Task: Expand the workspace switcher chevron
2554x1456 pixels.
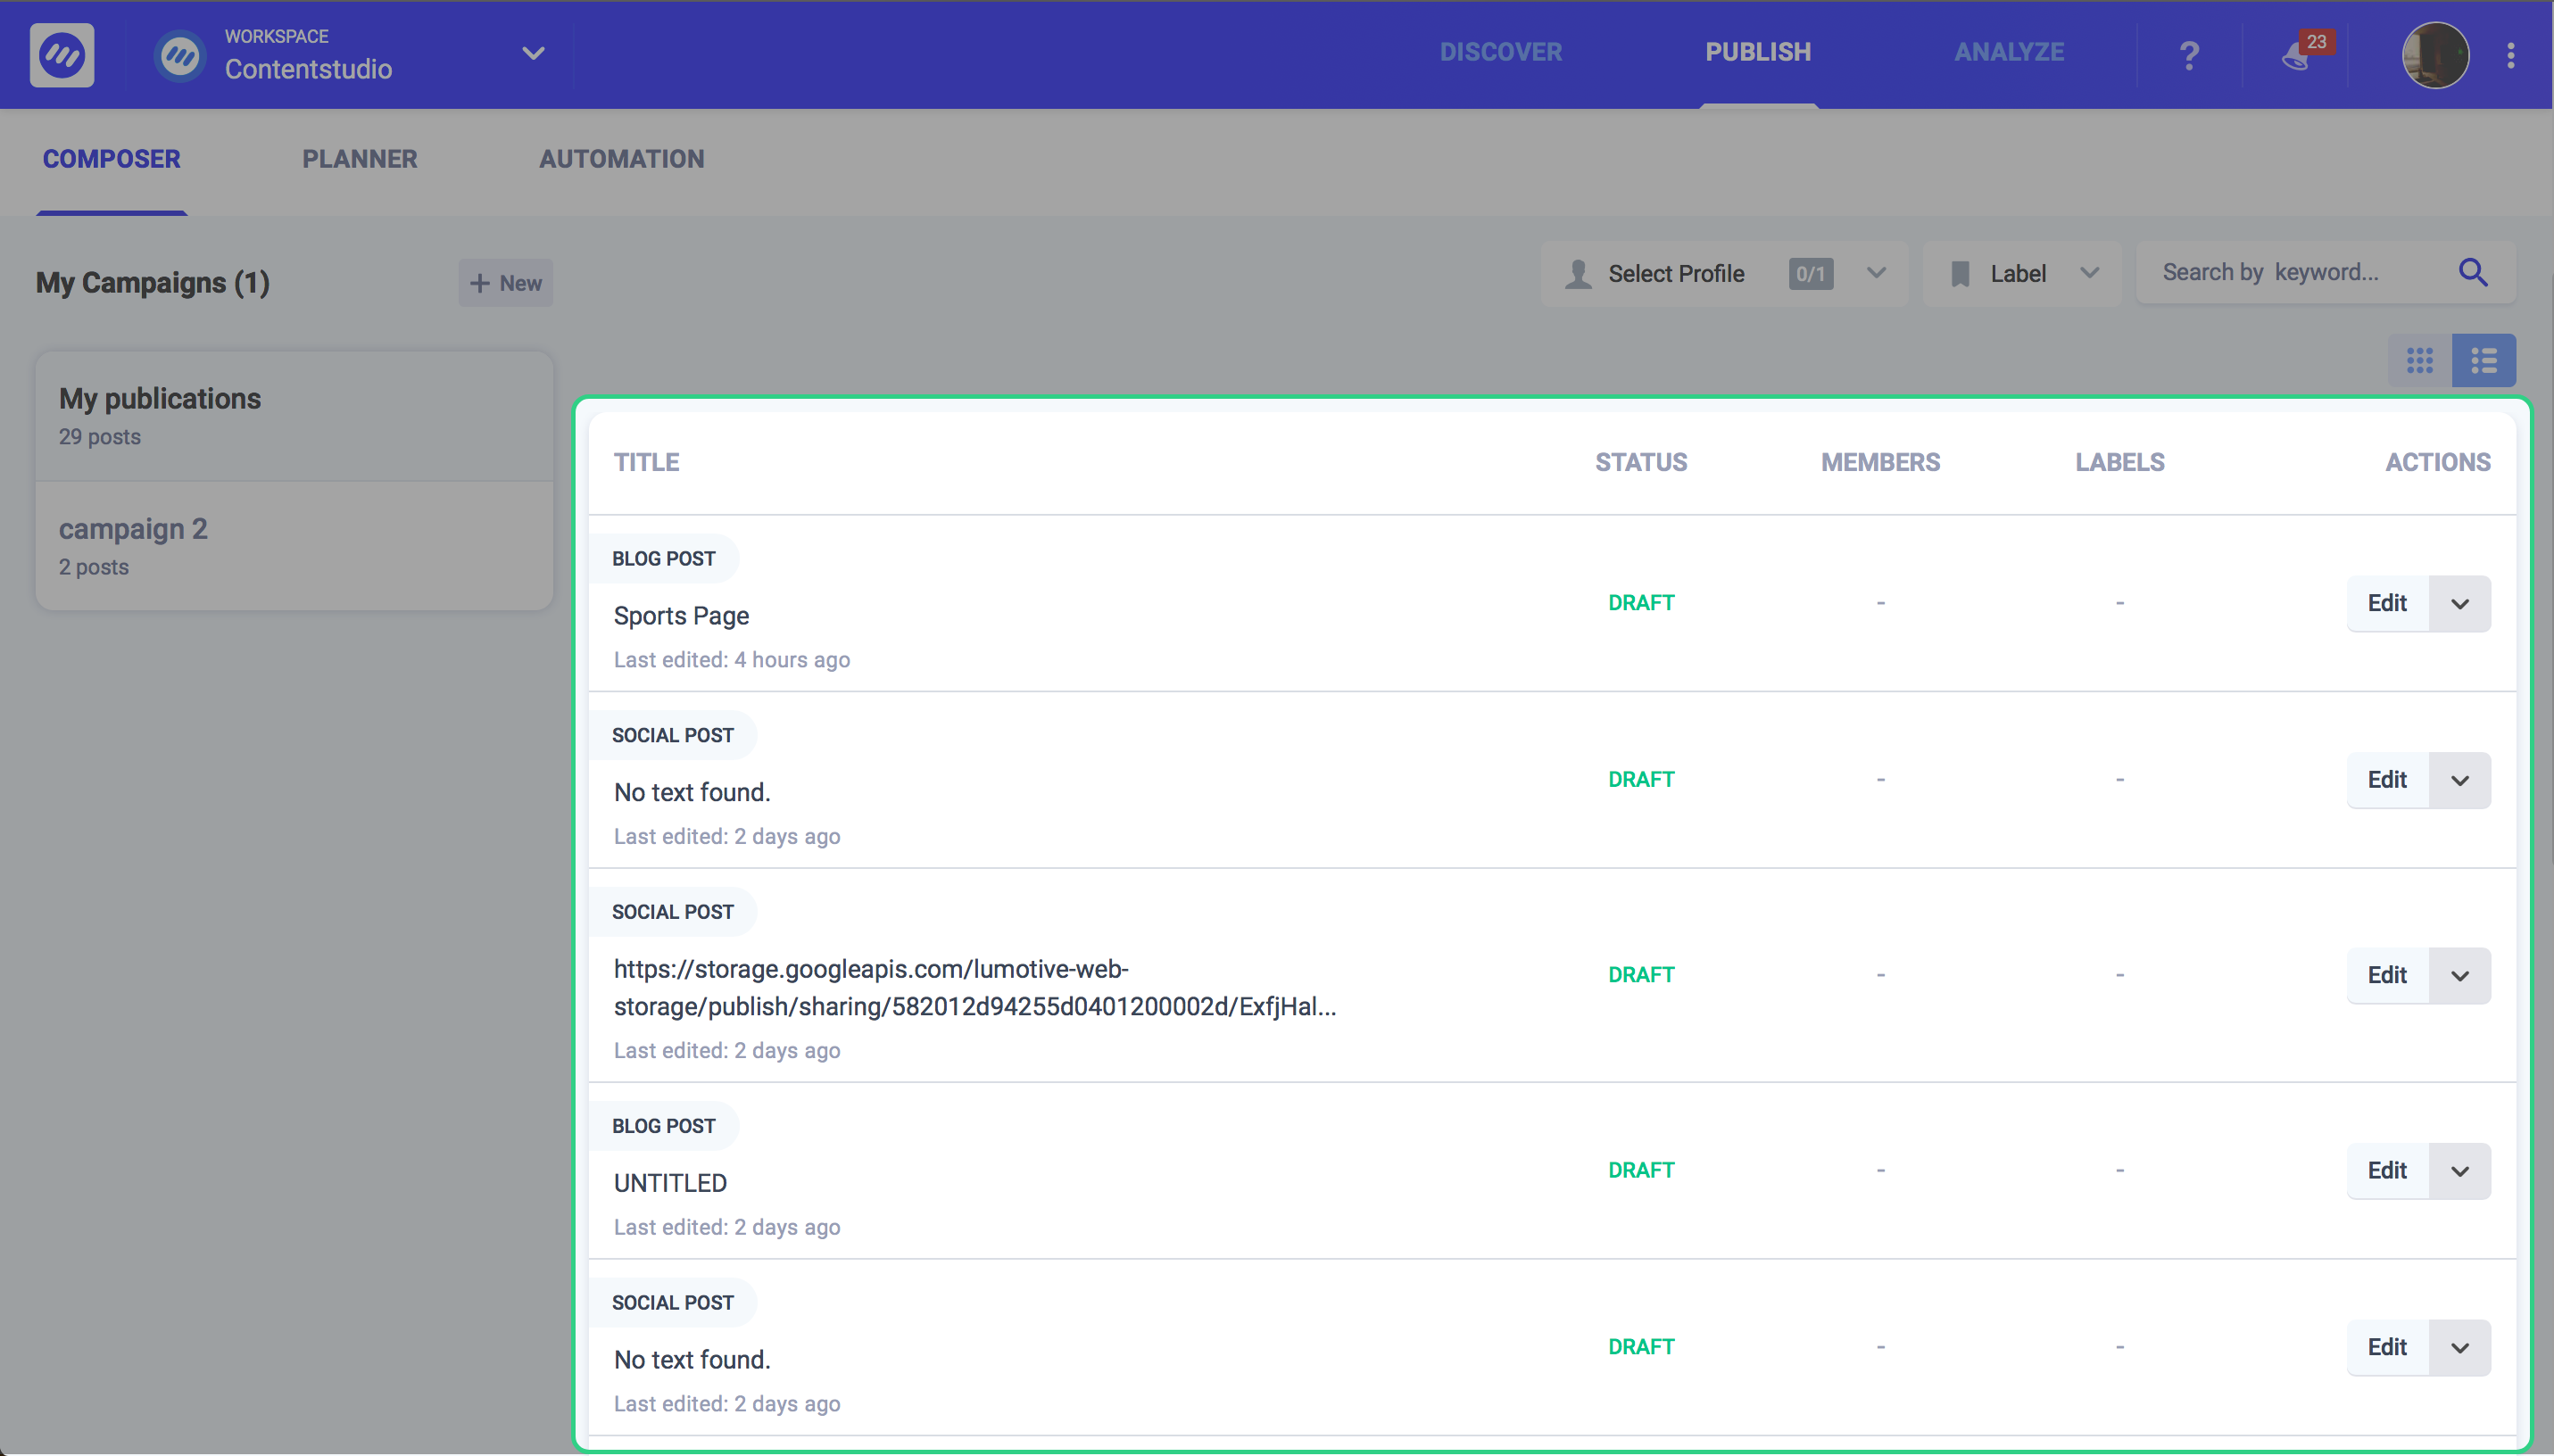Action: [533, 53]
